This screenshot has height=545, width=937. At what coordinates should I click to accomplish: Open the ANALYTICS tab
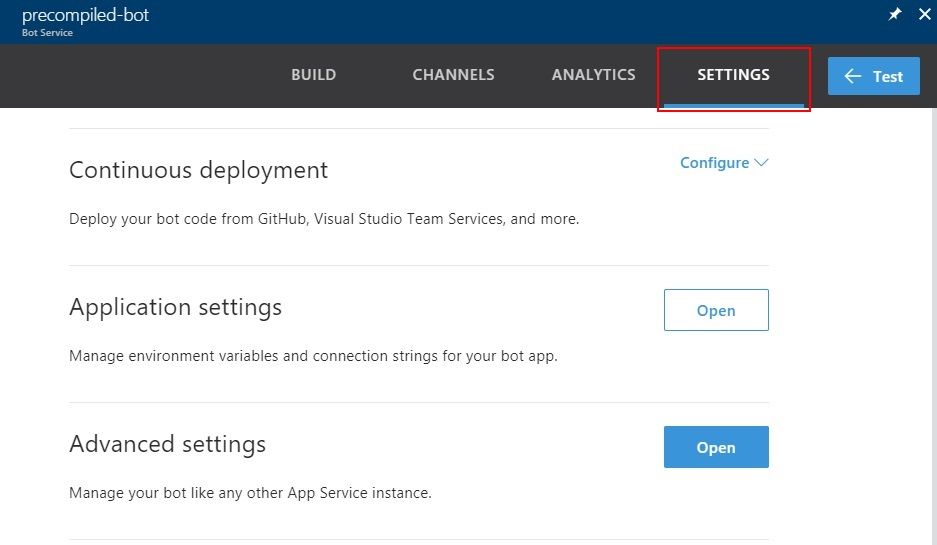(x=593, y=75)
